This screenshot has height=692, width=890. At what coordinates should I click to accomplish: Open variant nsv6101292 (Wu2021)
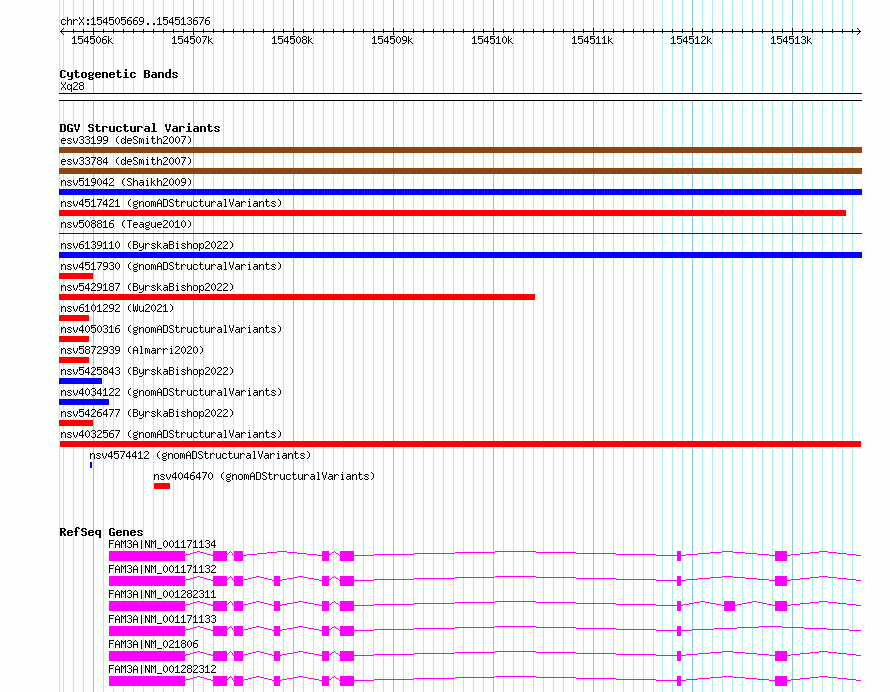pyautogui.click(x=117, y=308)
